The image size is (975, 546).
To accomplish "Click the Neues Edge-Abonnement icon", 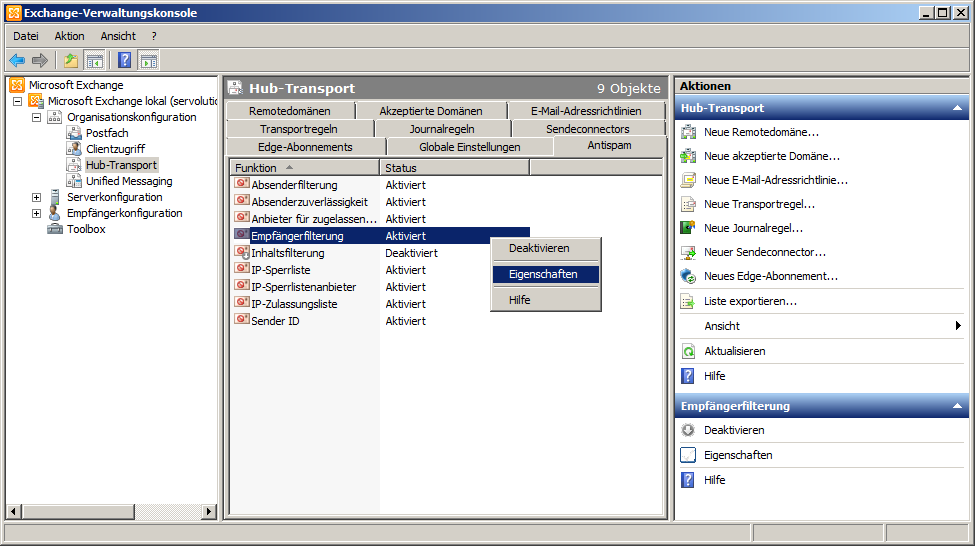I will click(x=688, y=276).
